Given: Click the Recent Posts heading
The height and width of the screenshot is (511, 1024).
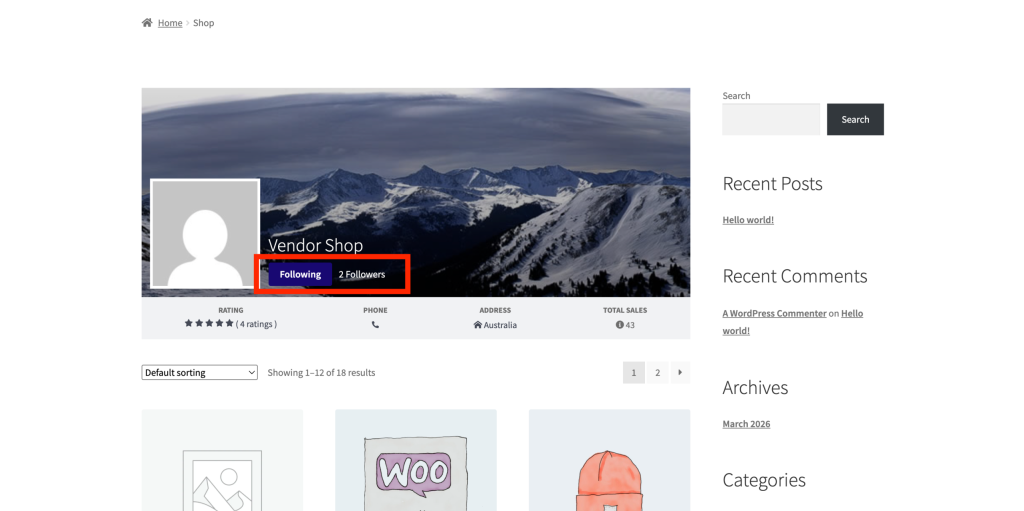Looking at the screenshot, I should [x=773, y=184].
